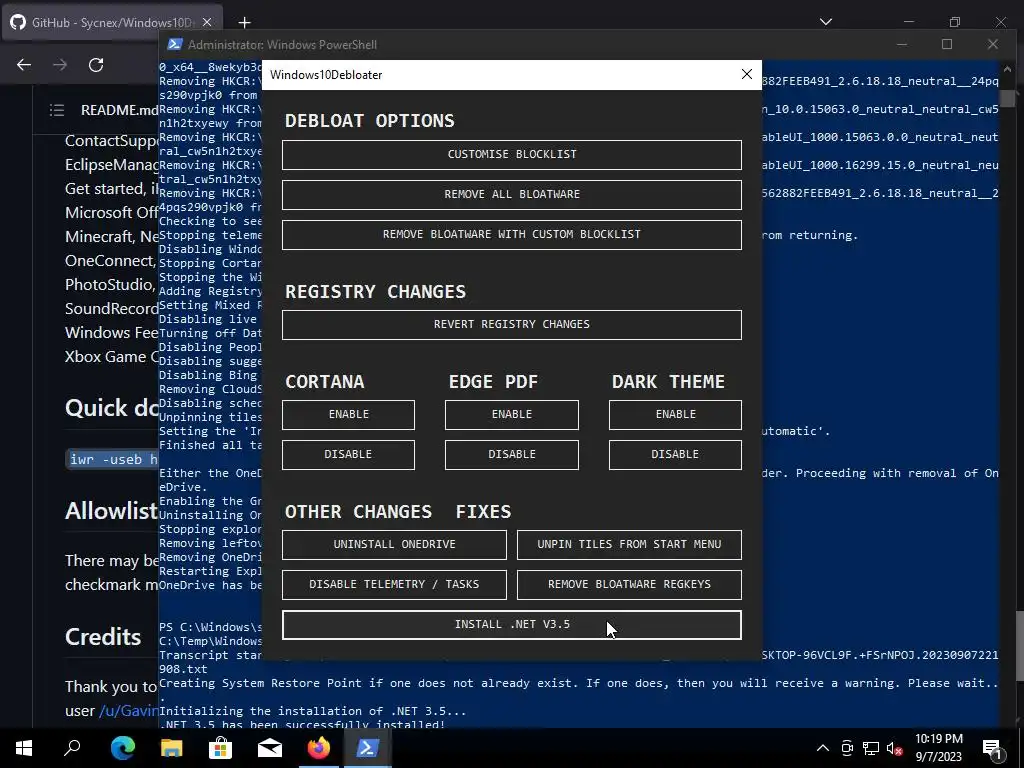Click '.NET 3.5 has been successfully installed!' line

coord(302,724)
